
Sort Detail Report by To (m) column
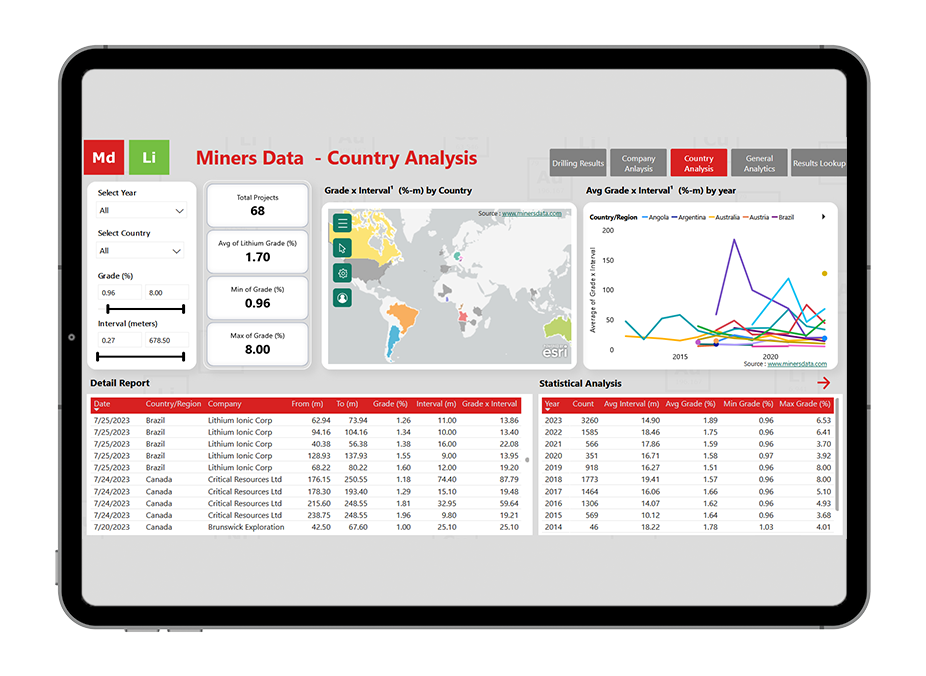point(347,404)
